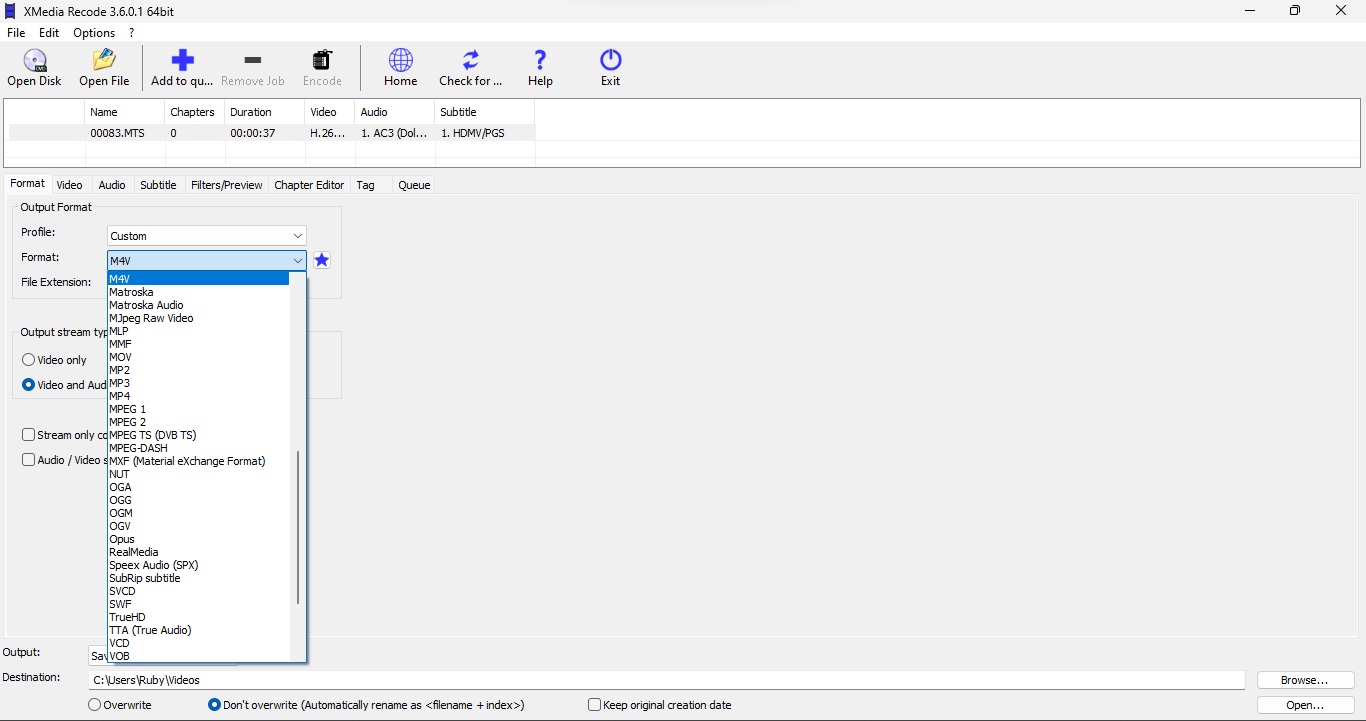Expand the Profile Custom dropdown
Viewport: 1366px width, 721px height.
point(207,236)
